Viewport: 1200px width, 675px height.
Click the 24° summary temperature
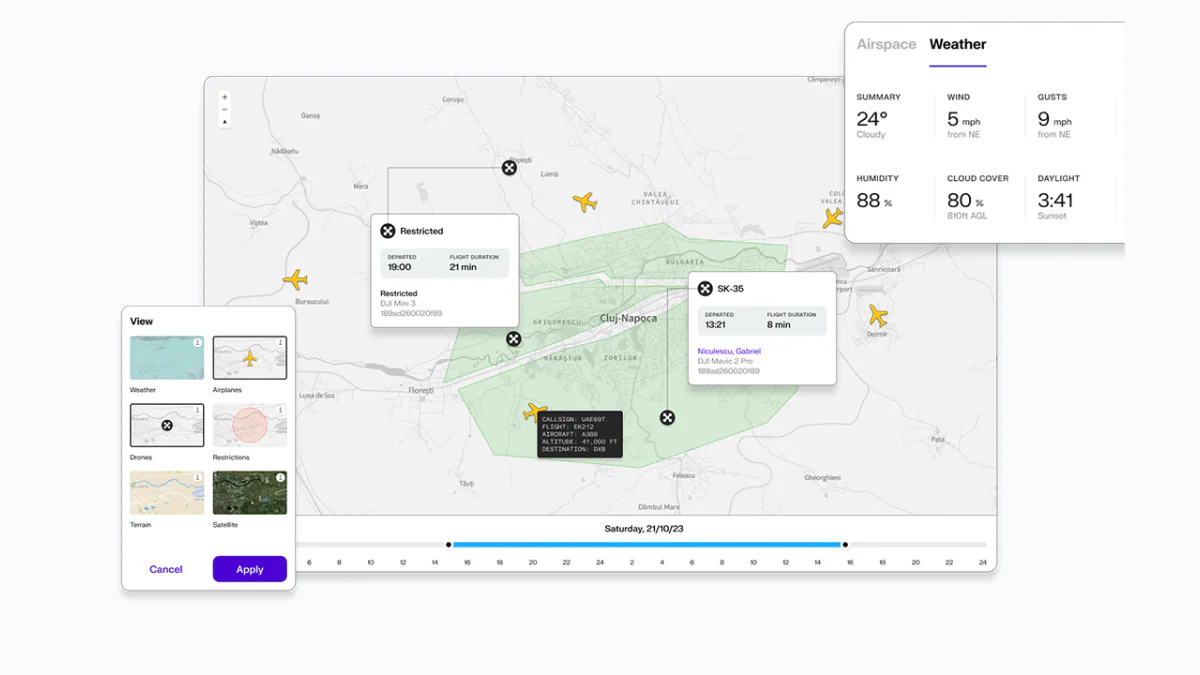click(x=872, y=118)
